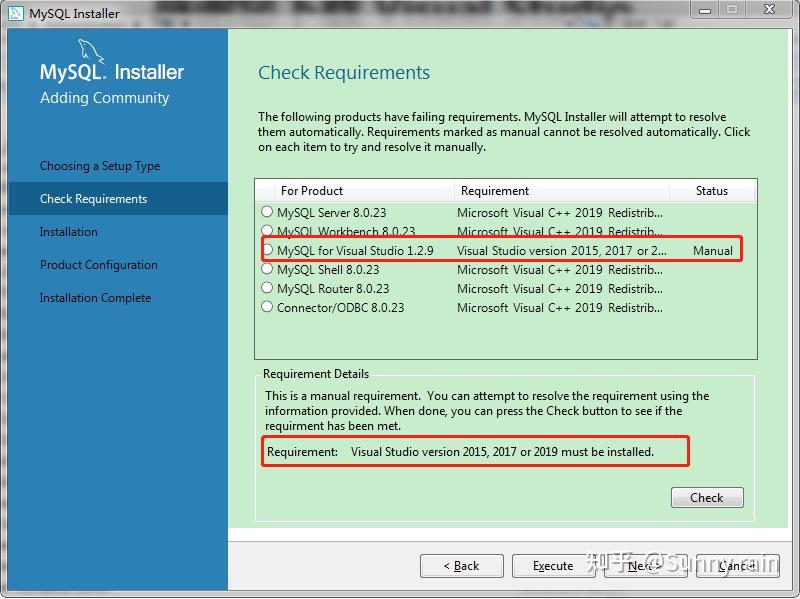Advance with the Next button
This screenshot has width=800, height=599.
click(646, 566)
